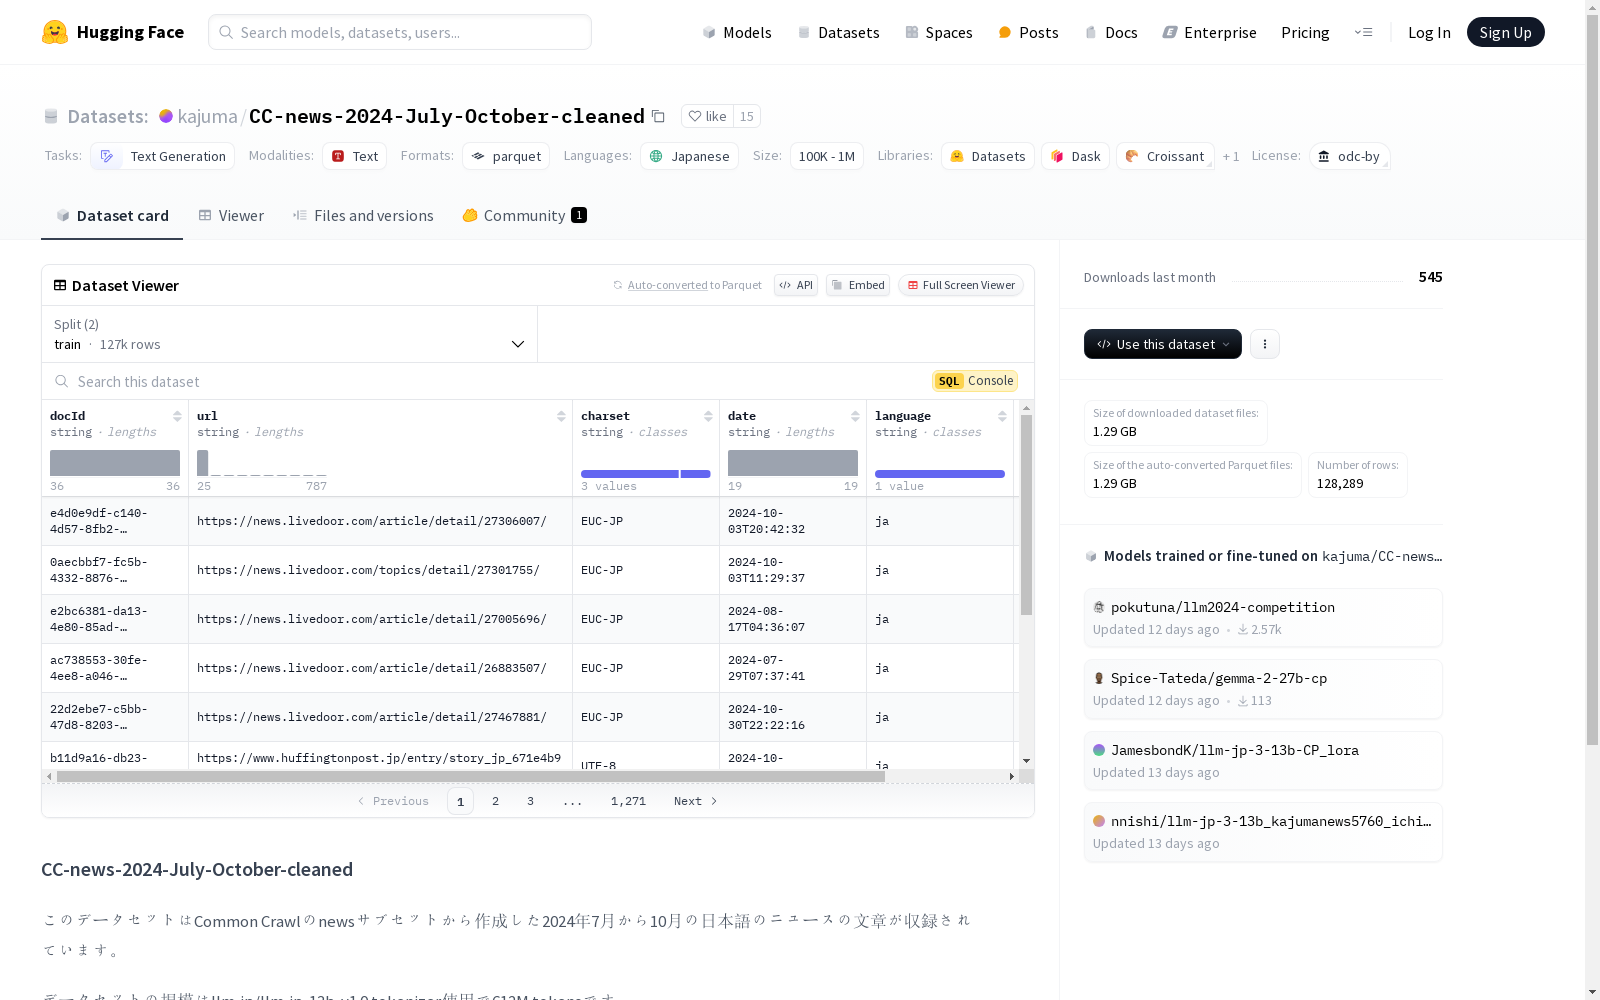Open the pokutuna/llm2024-competition model
The height and width of the screenshot is (1000, 1600).
pos(1263,618)
